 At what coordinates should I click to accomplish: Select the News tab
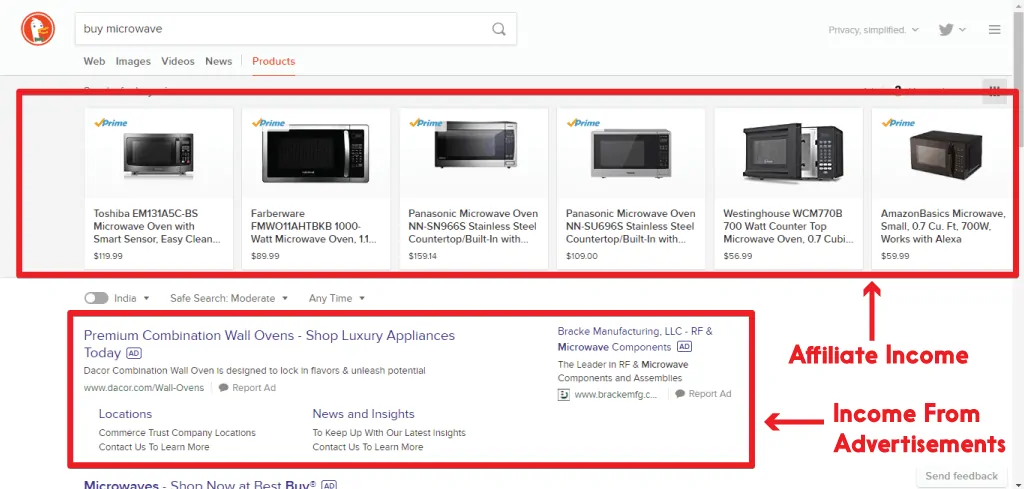(x=218, y=61)
